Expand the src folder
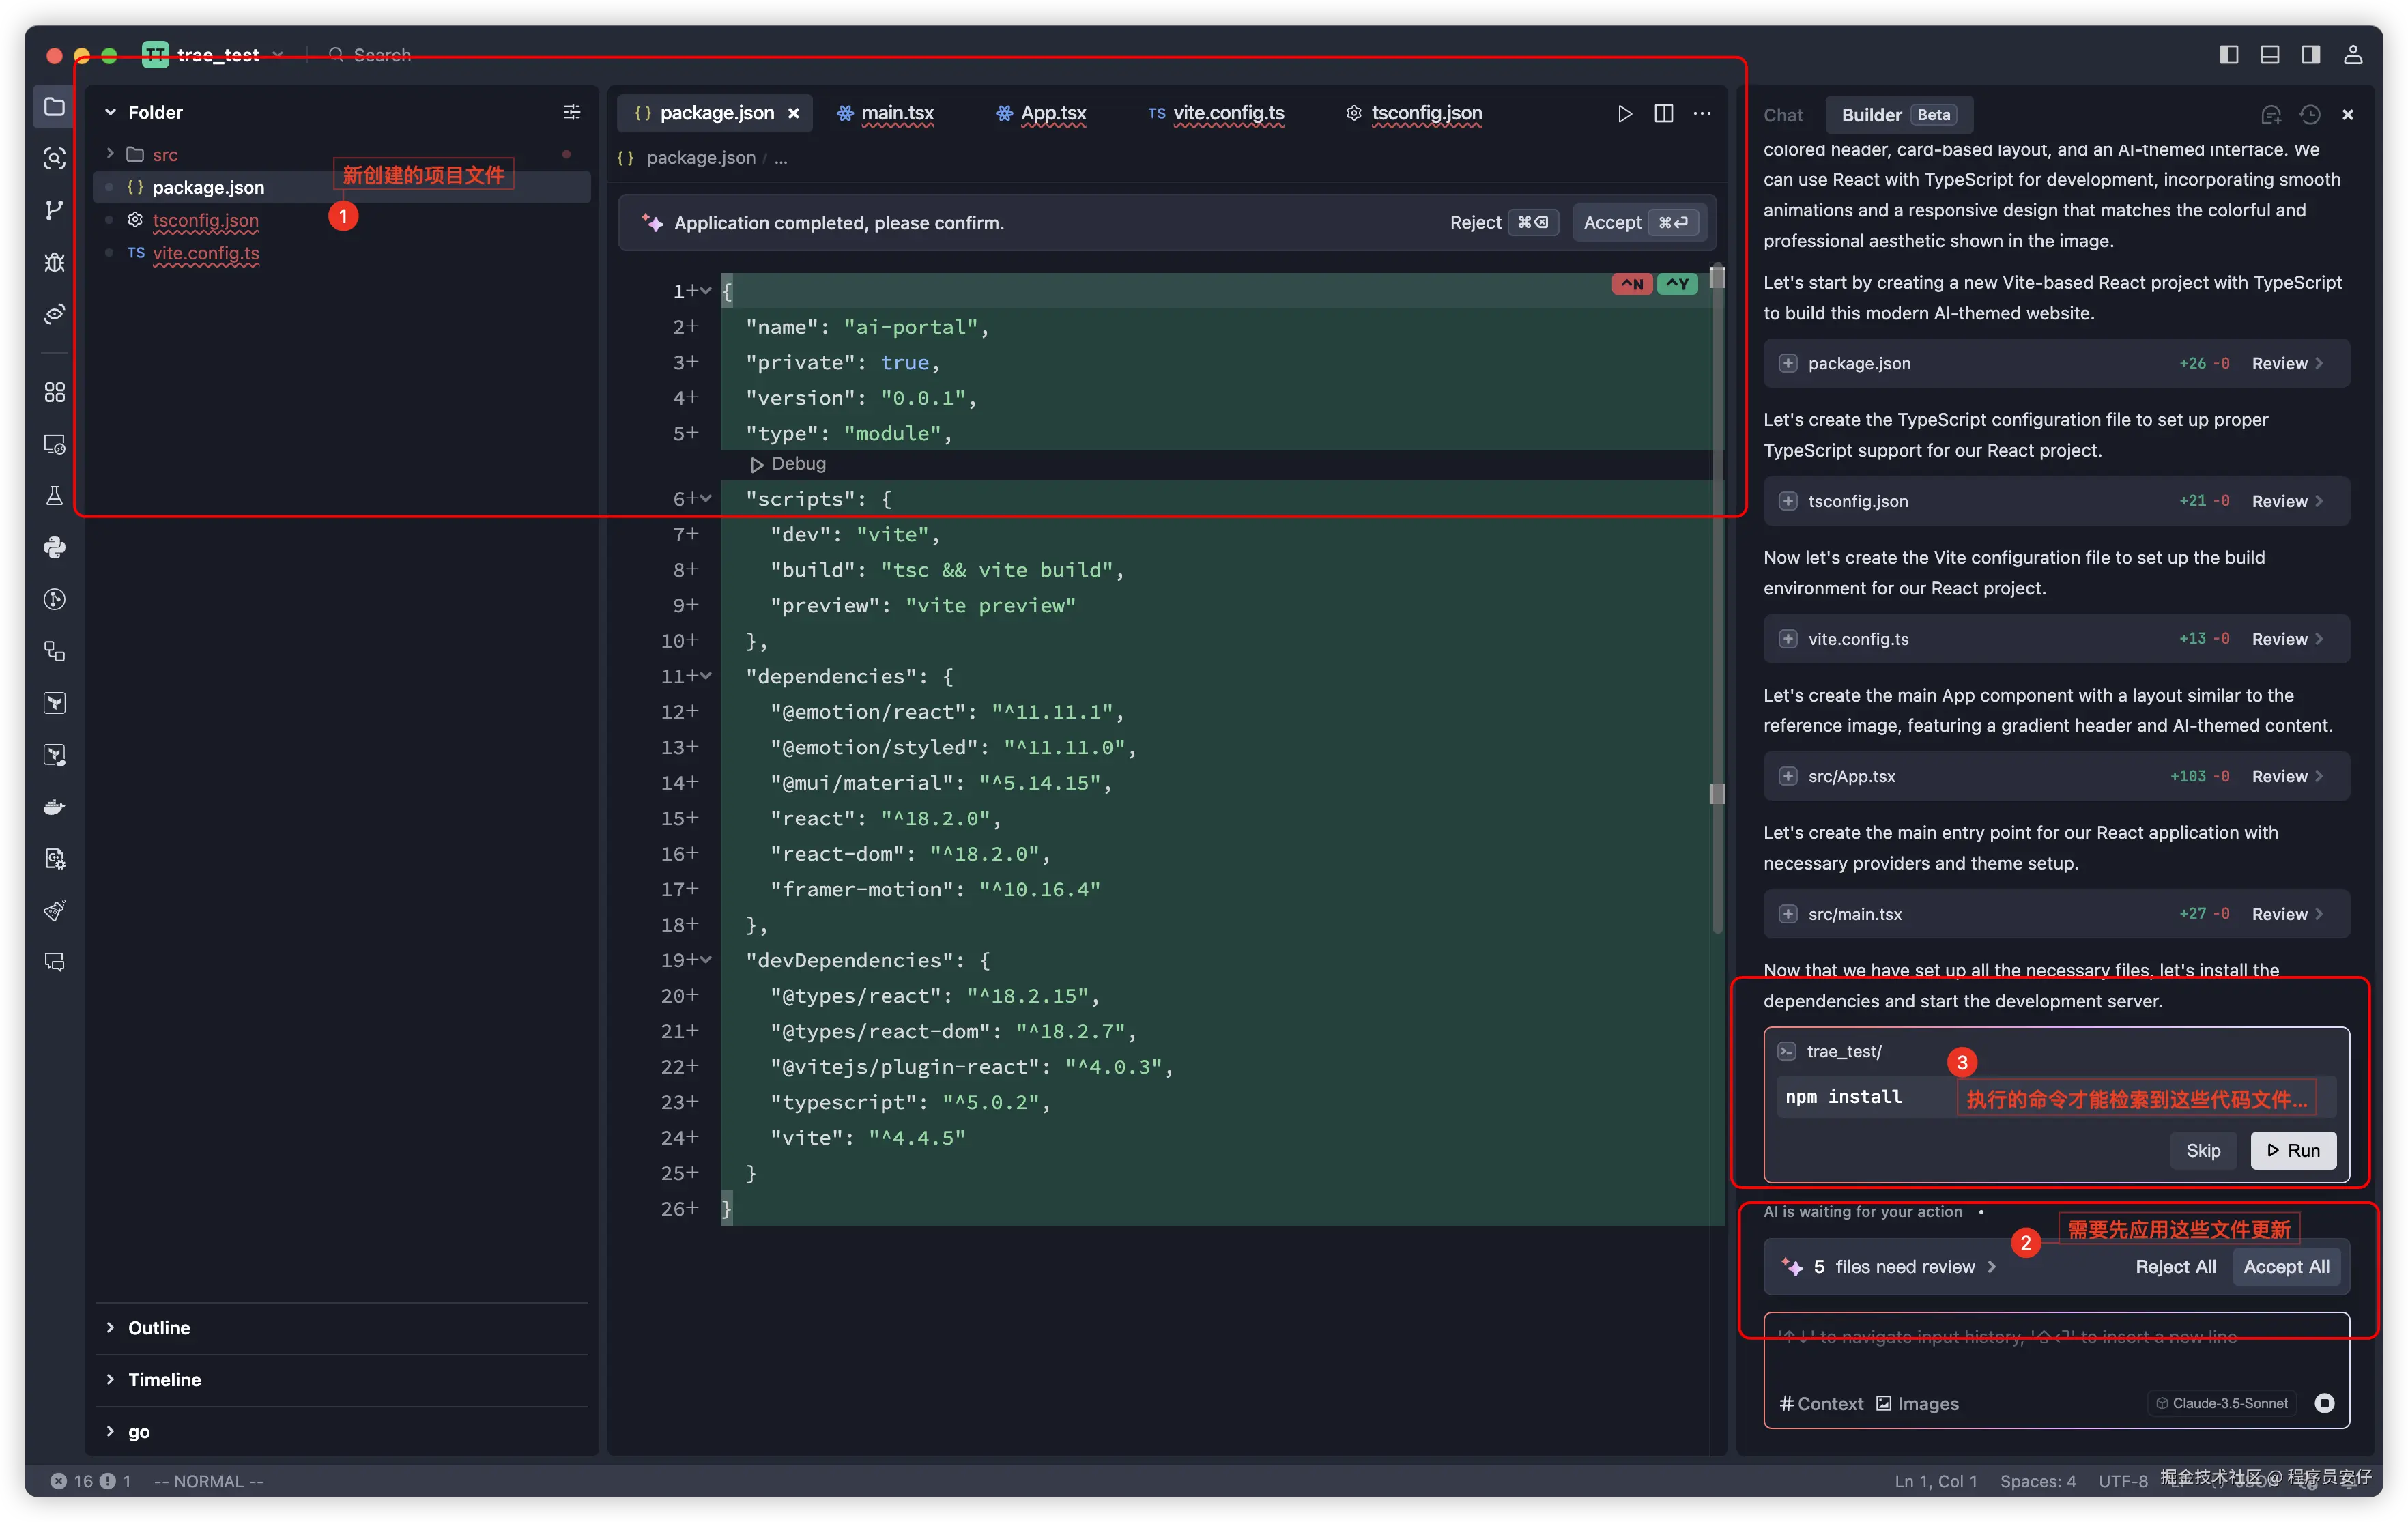 [x=165, y=155]
